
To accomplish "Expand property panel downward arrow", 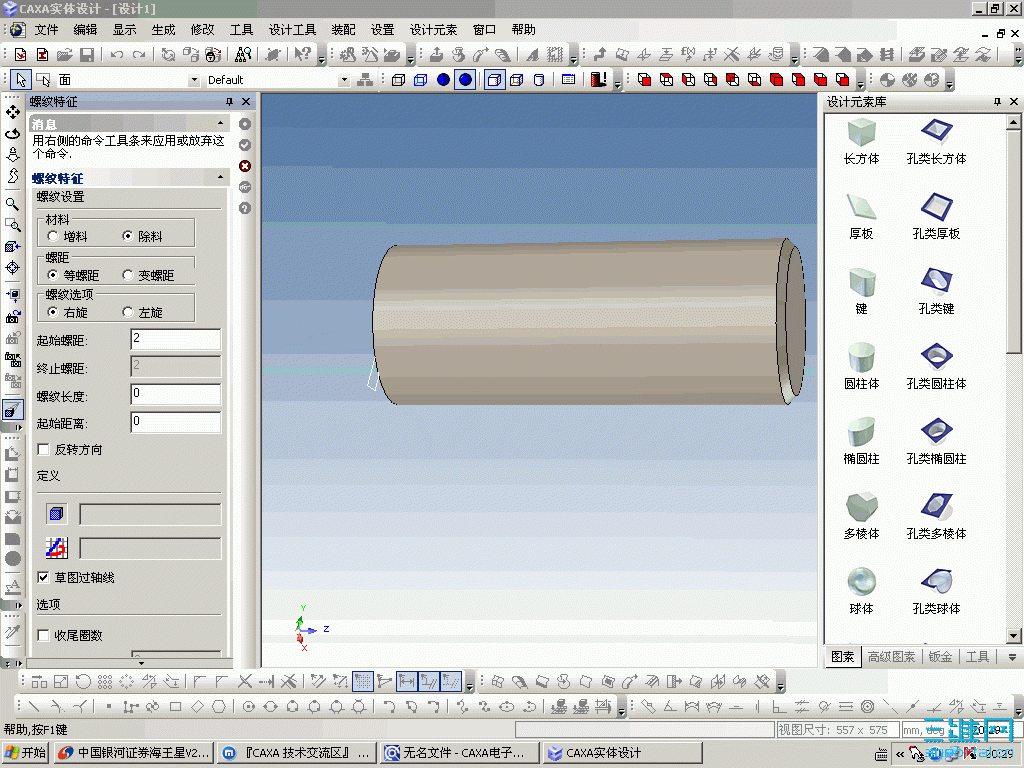I will [141, 663].
